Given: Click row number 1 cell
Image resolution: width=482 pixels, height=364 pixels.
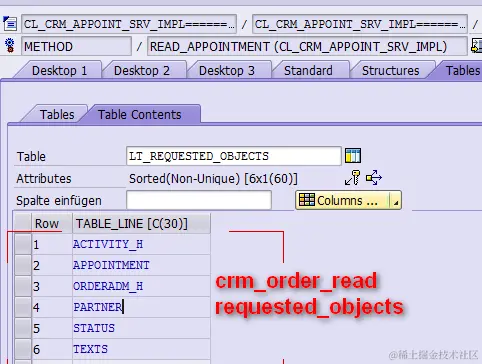Looking at the screenshot, I should tap(52, 244).
